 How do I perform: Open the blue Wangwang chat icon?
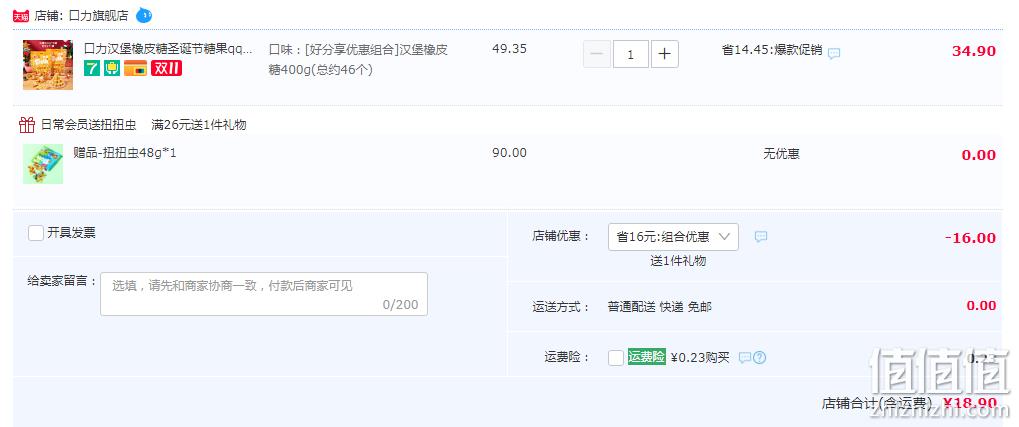coord(144,15)
